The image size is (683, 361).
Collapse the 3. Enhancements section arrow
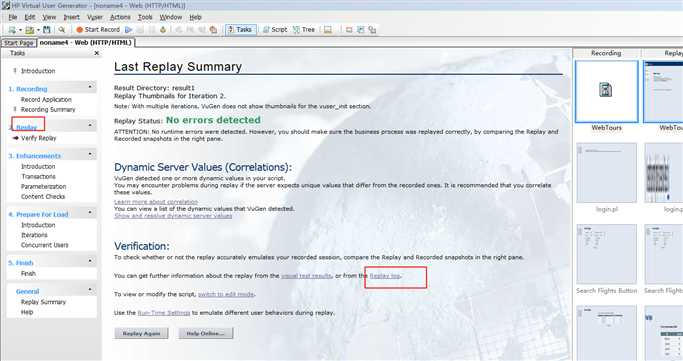click(90, 154)
